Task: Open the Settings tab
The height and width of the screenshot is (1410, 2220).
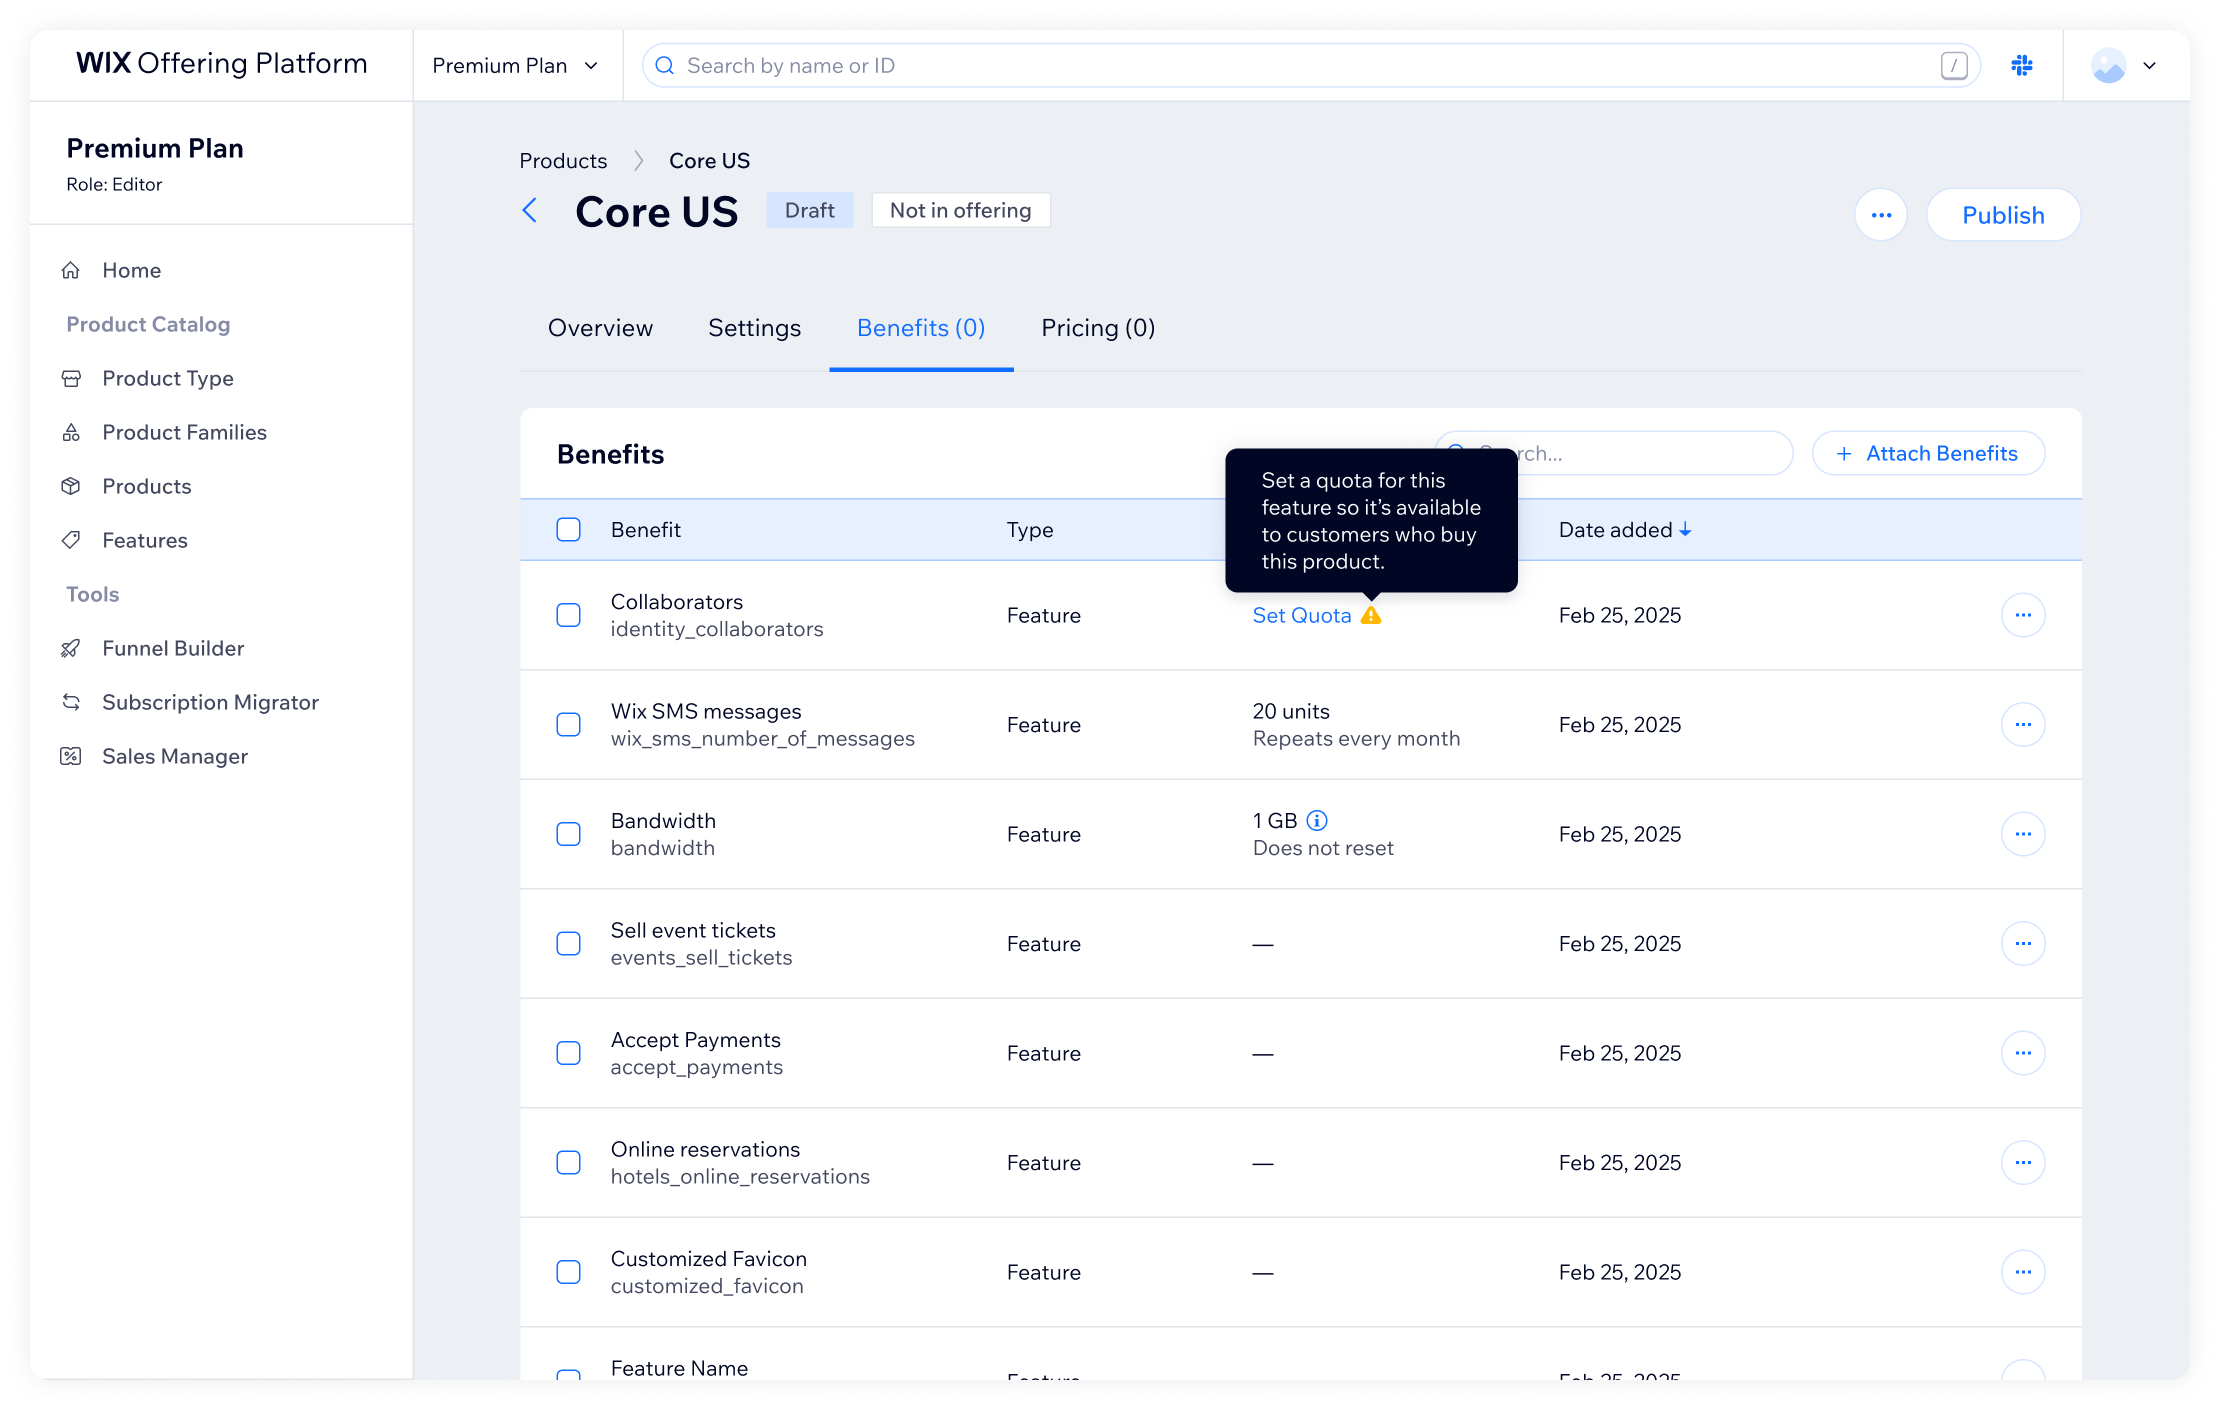Action: 754,328
